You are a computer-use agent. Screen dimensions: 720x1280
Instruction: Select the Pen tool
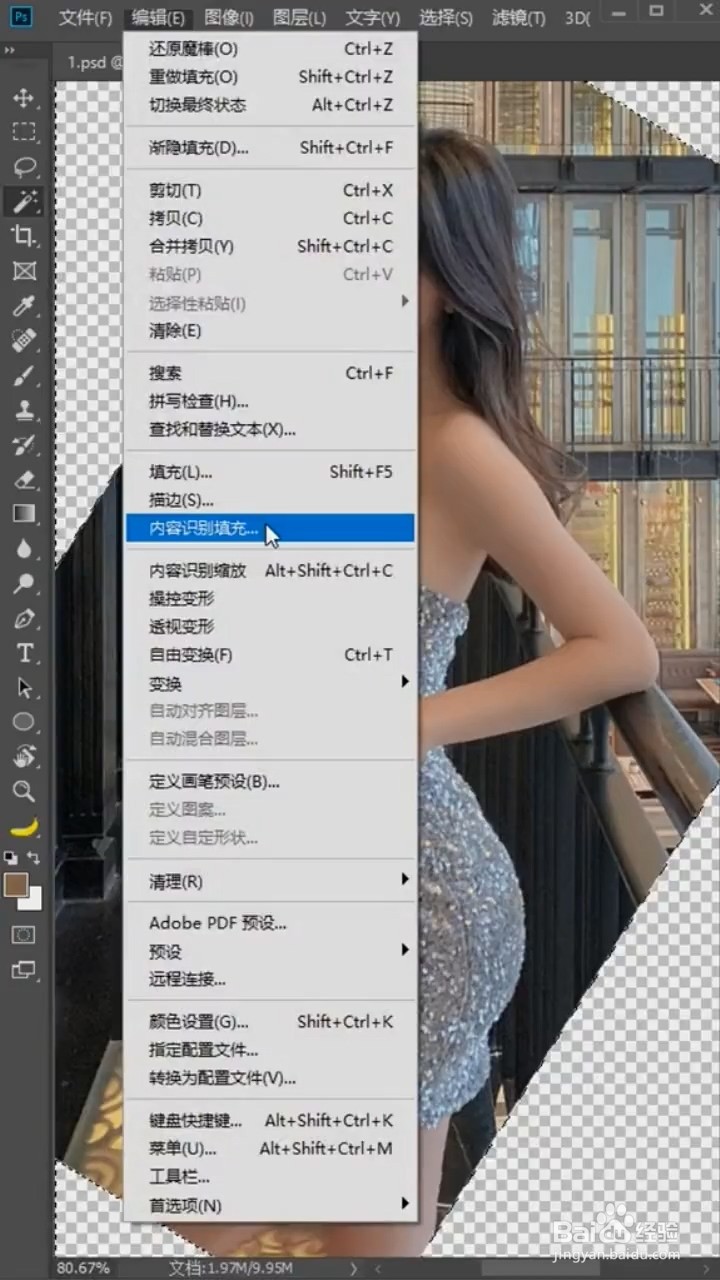click(x=23, y=618)
